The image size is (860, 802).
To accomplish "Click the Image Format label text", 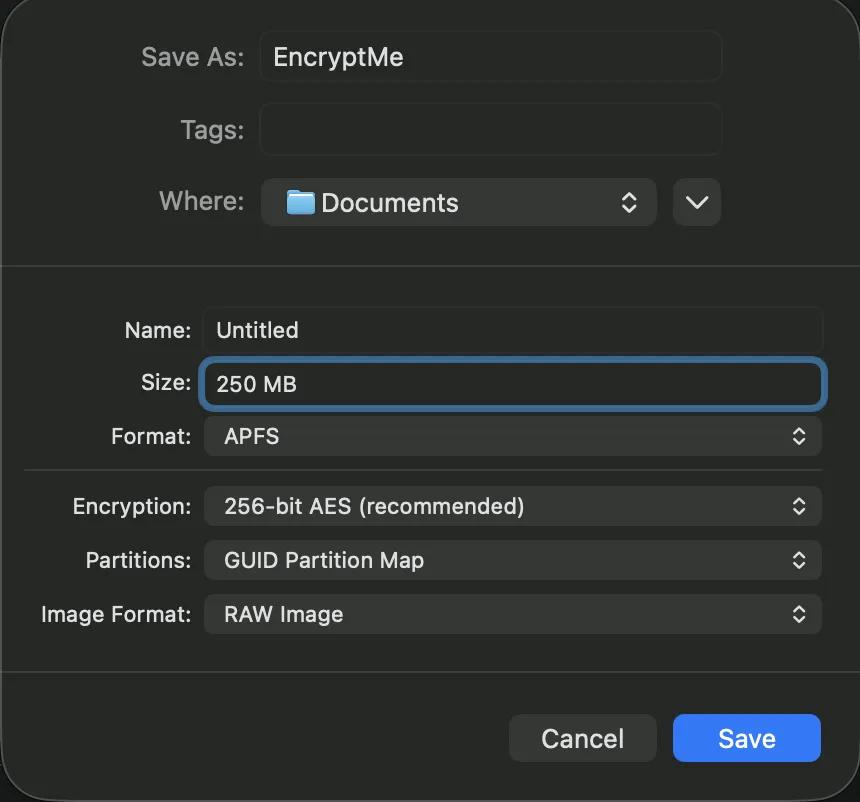I will click(x=116, y=614).
